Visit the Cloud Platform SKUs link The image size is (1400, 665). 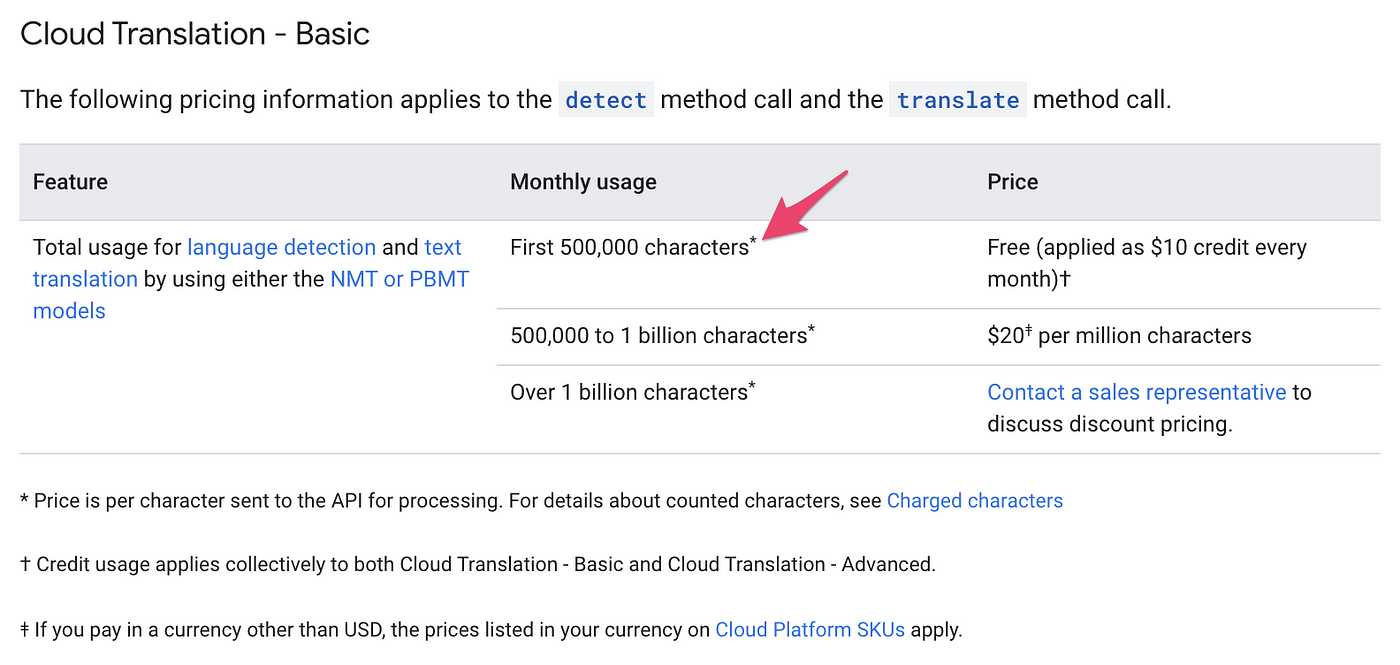(810, 630)
